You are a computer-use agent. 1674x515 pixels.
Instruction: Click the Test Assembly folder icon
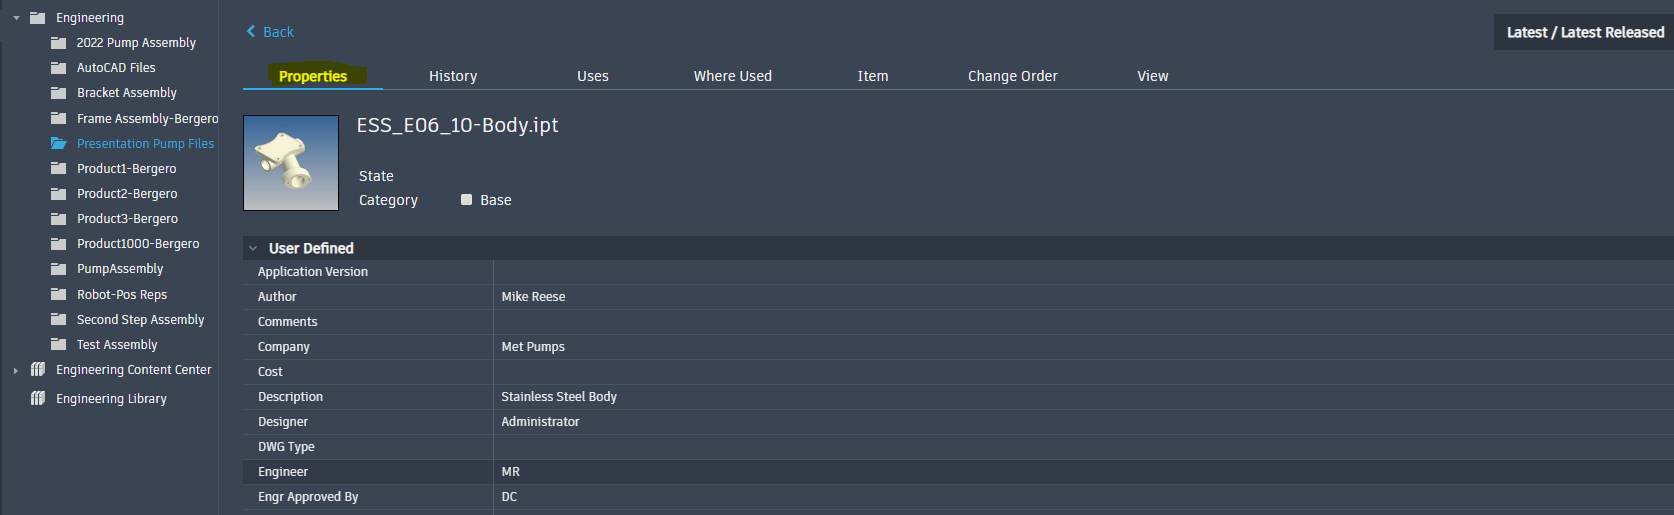pos(58,345)
